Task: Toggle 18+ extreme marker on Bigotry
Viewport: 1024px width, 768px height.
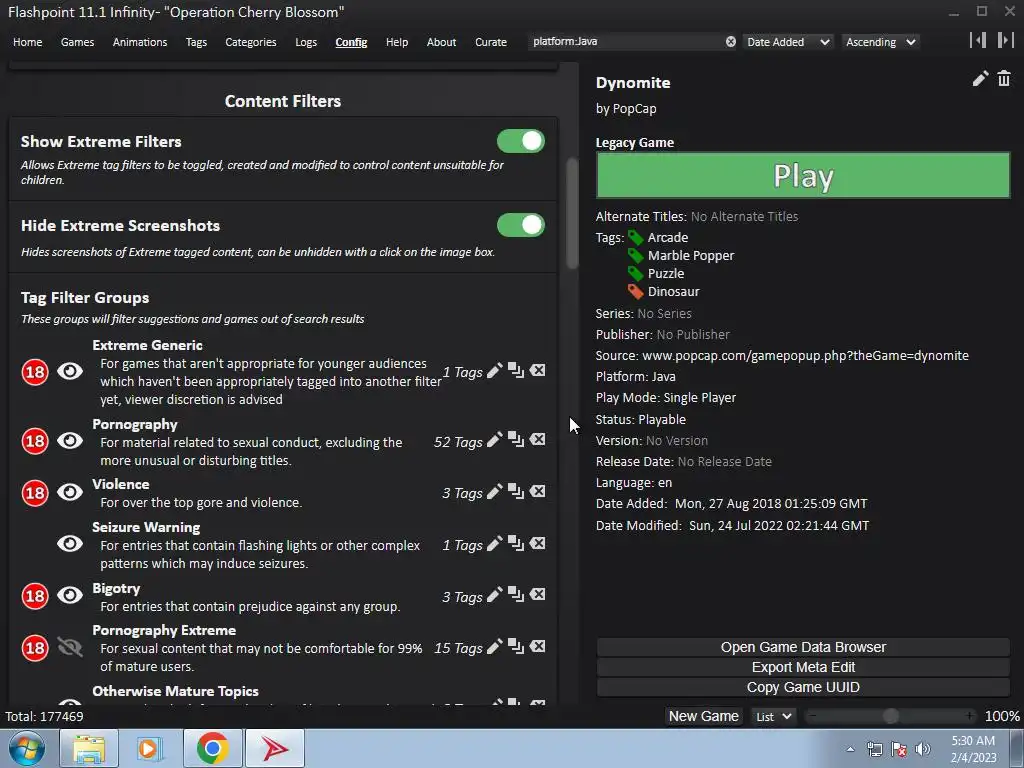Action: coord(35,596)
